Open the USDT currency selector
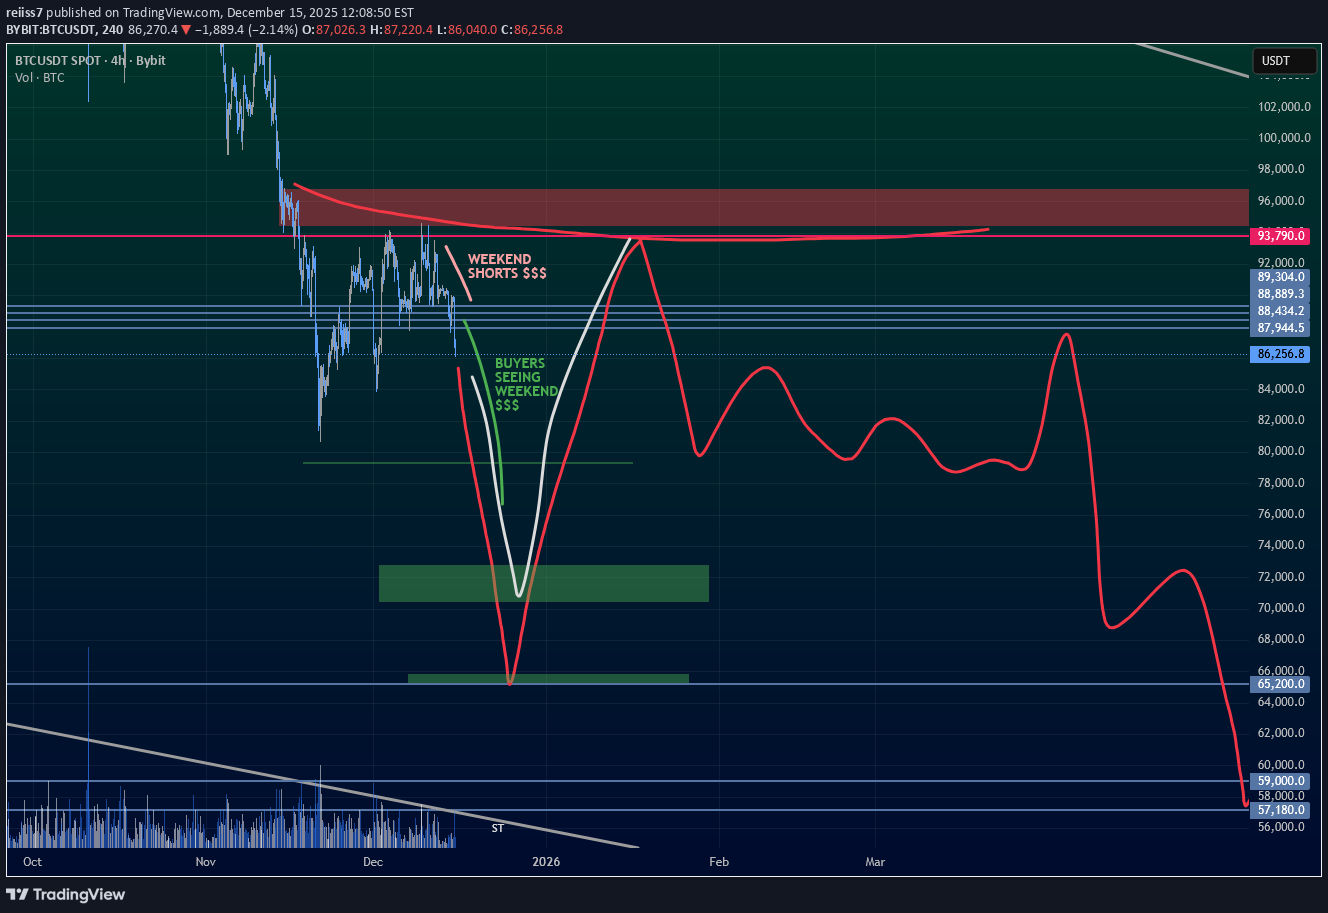 click(1283, 61)
